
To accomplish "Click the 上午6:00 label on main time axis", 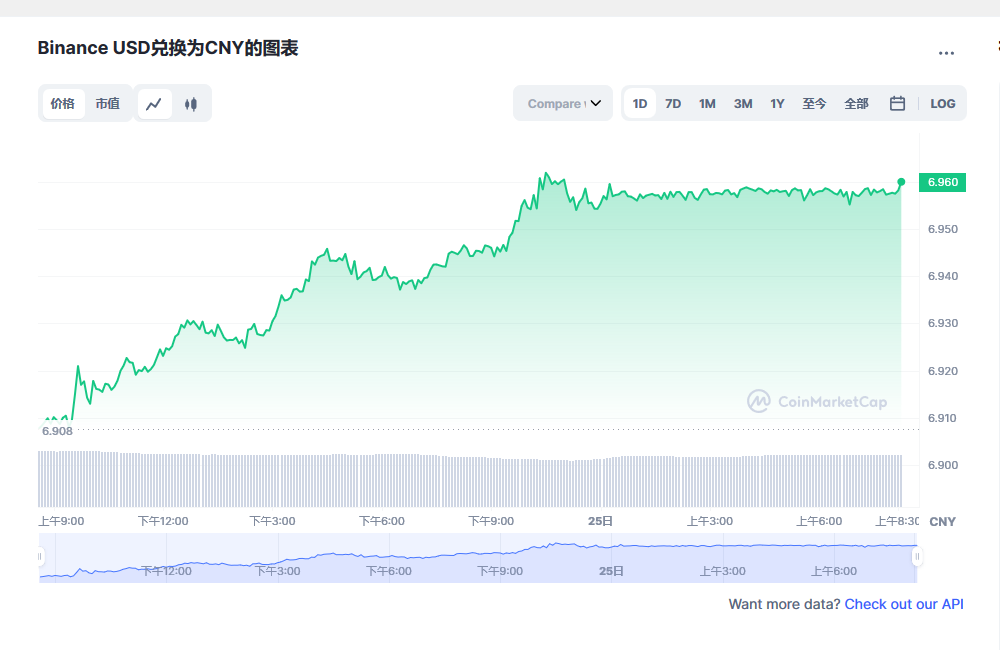I will click(819, 521).
